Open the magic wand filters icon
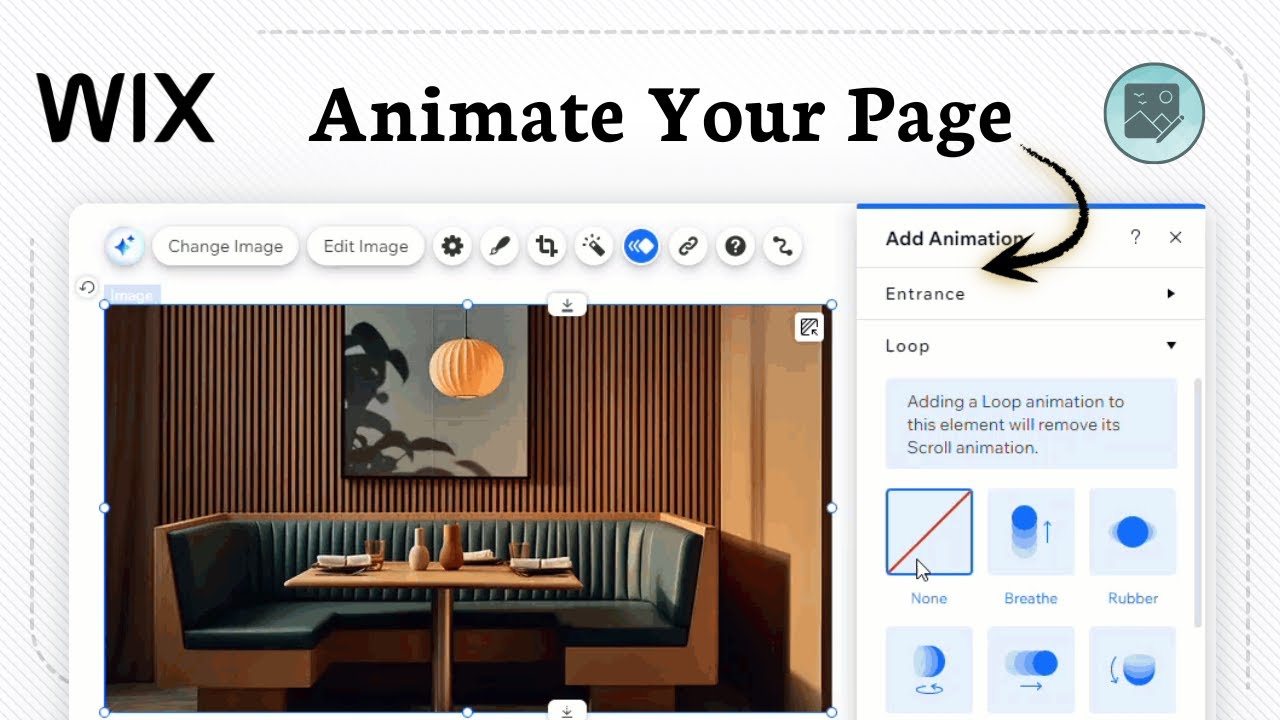 tap(594, 246)
